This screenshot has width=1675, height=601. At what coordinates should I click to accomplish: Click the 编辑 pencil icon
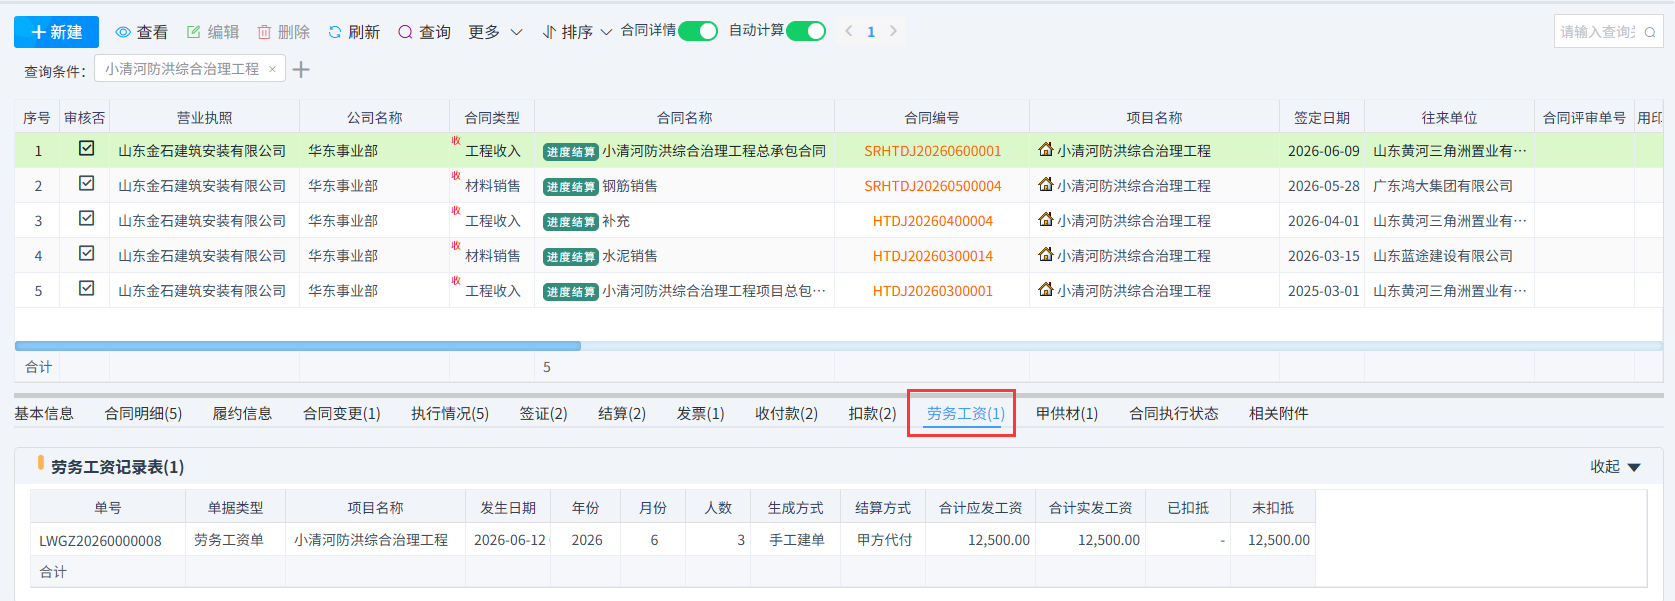[194, 32]
